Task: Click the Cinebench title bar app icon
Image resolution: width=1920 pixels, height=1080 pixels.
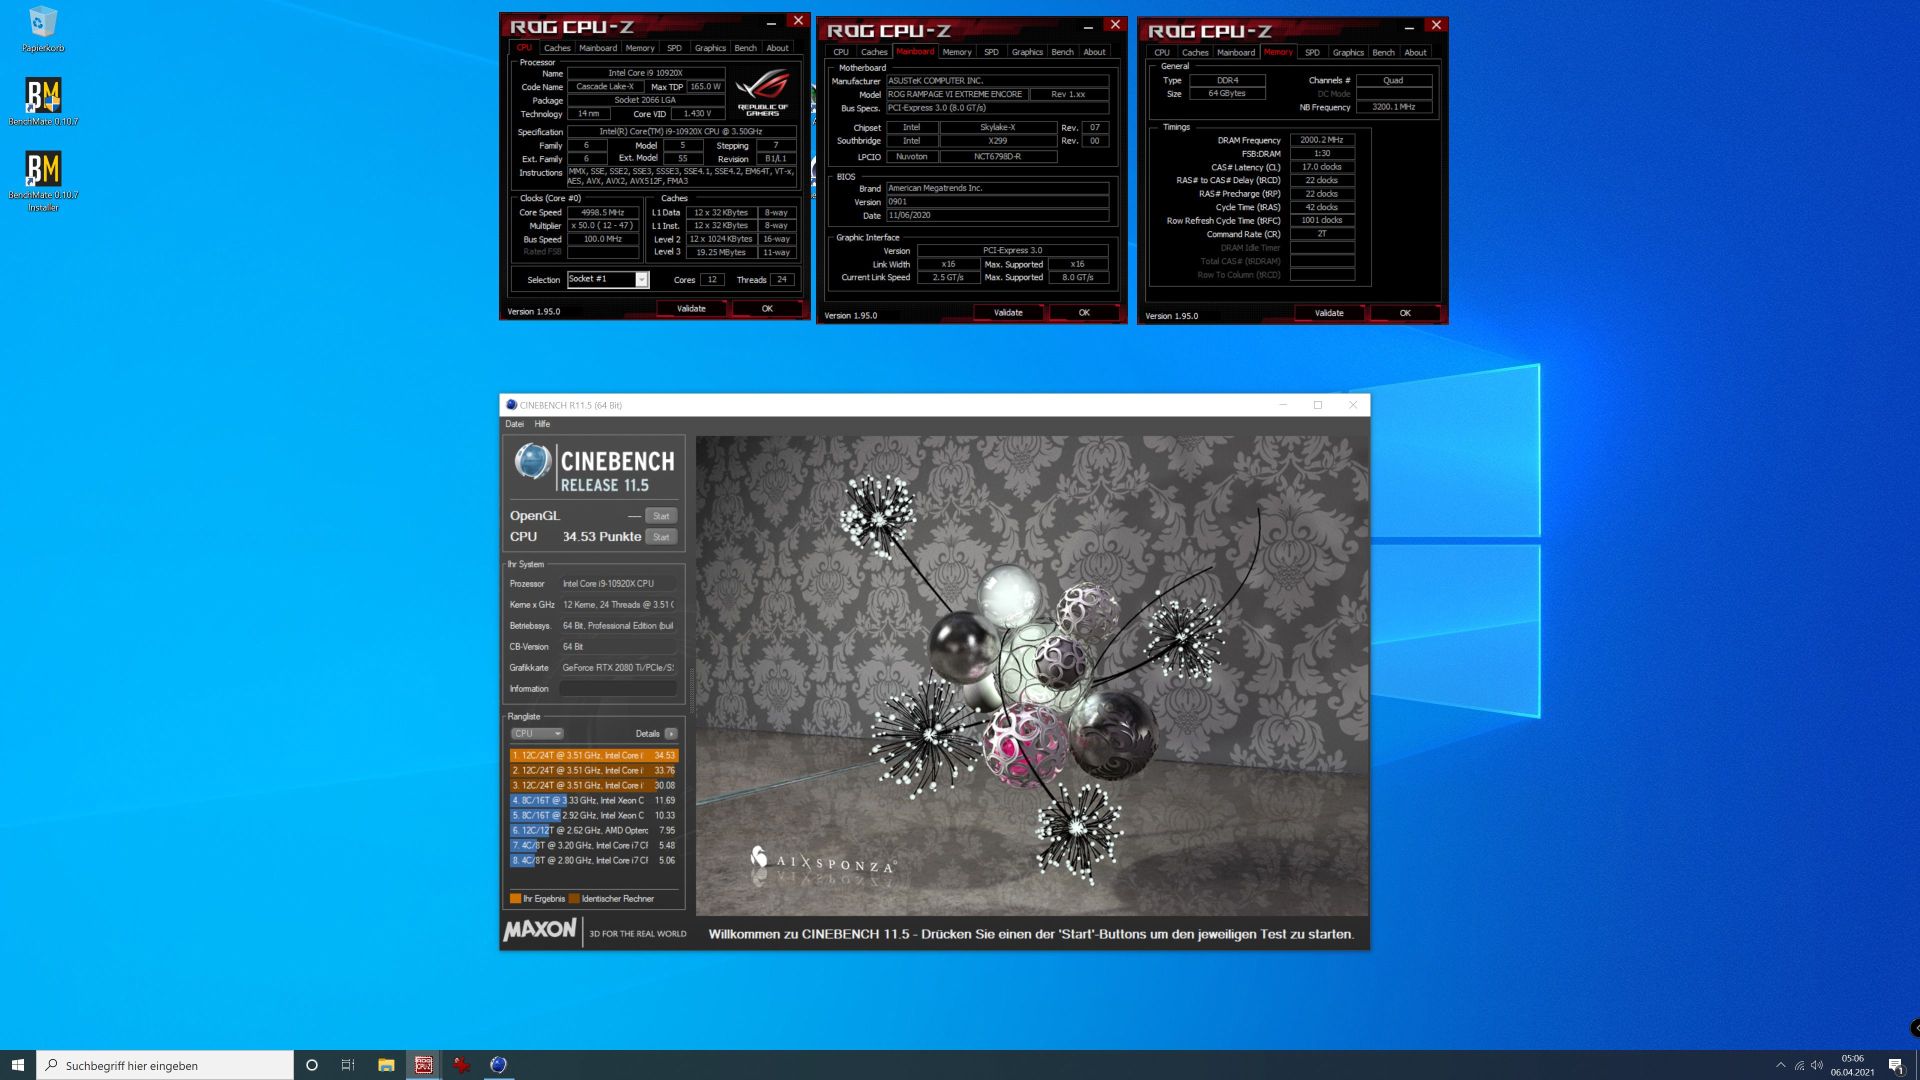Action: pyautogui.click(x=511, y=405)
